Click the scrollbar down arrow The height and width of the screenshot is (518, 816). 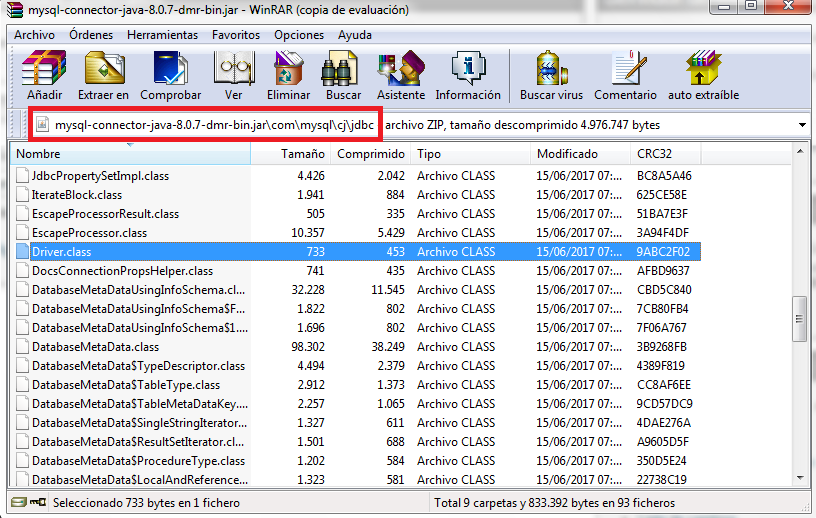(800, 478)
